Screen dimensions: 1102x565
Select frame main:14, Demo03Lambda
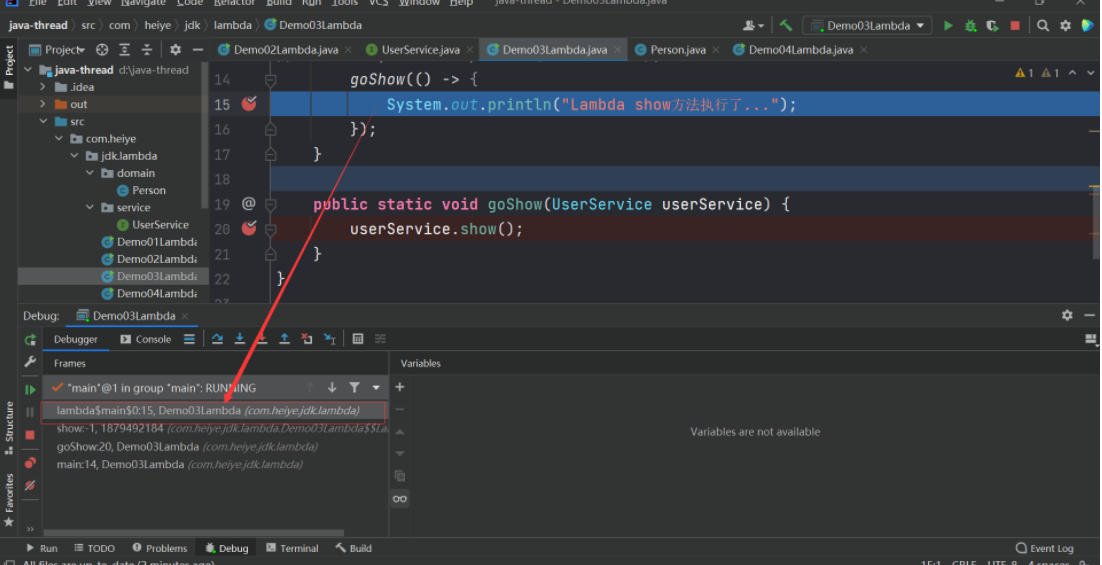pyautogui.click(x=215, y=465)
